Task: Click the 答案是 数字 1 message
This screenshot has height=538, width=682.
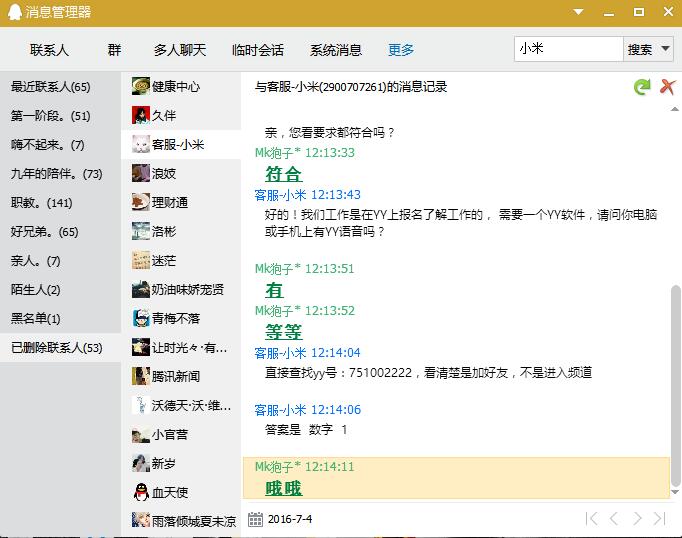Action: (306, 430)
